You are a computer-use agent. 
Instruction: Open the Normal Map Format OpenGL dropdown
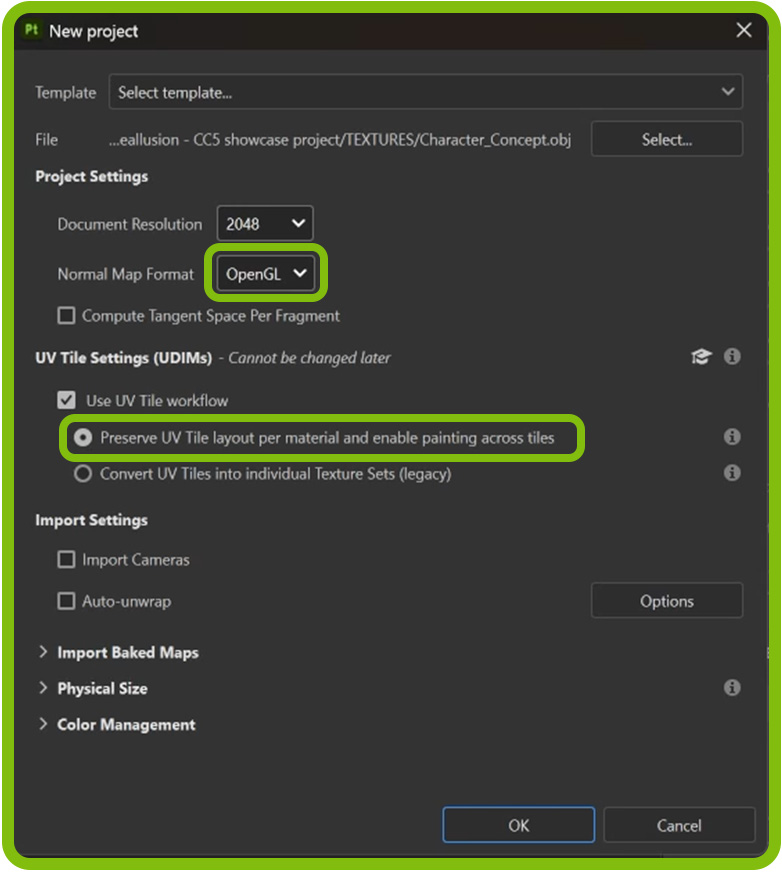click(x=266, y=274)
